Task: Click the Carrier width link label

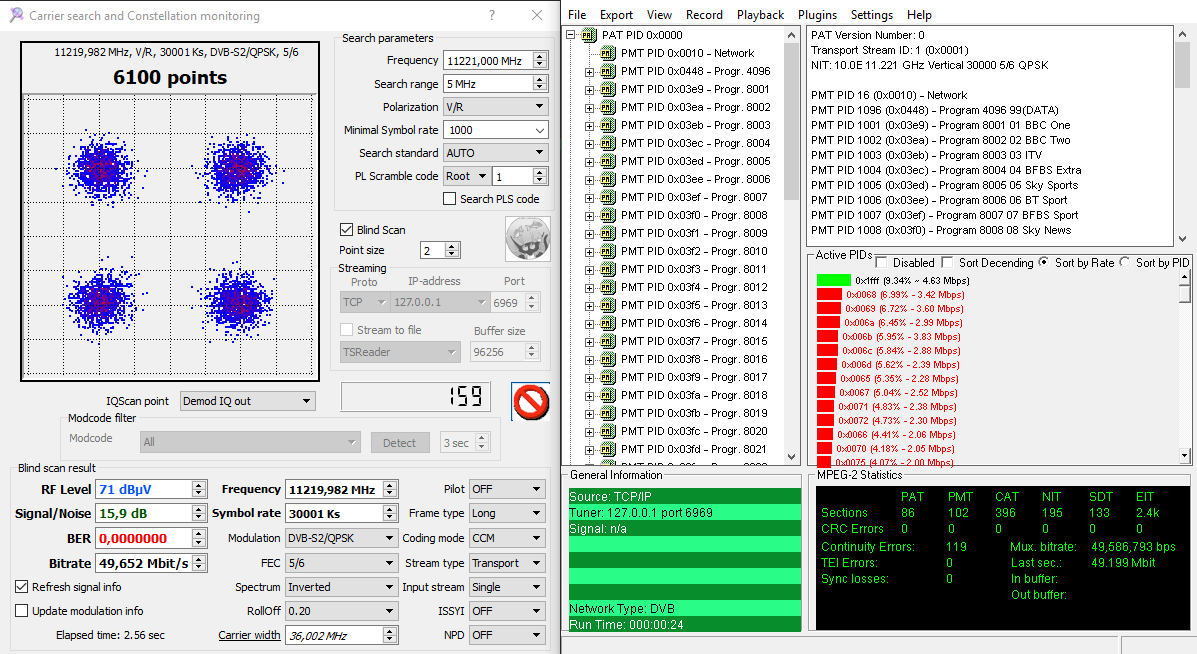Action: tap(249, 635)
